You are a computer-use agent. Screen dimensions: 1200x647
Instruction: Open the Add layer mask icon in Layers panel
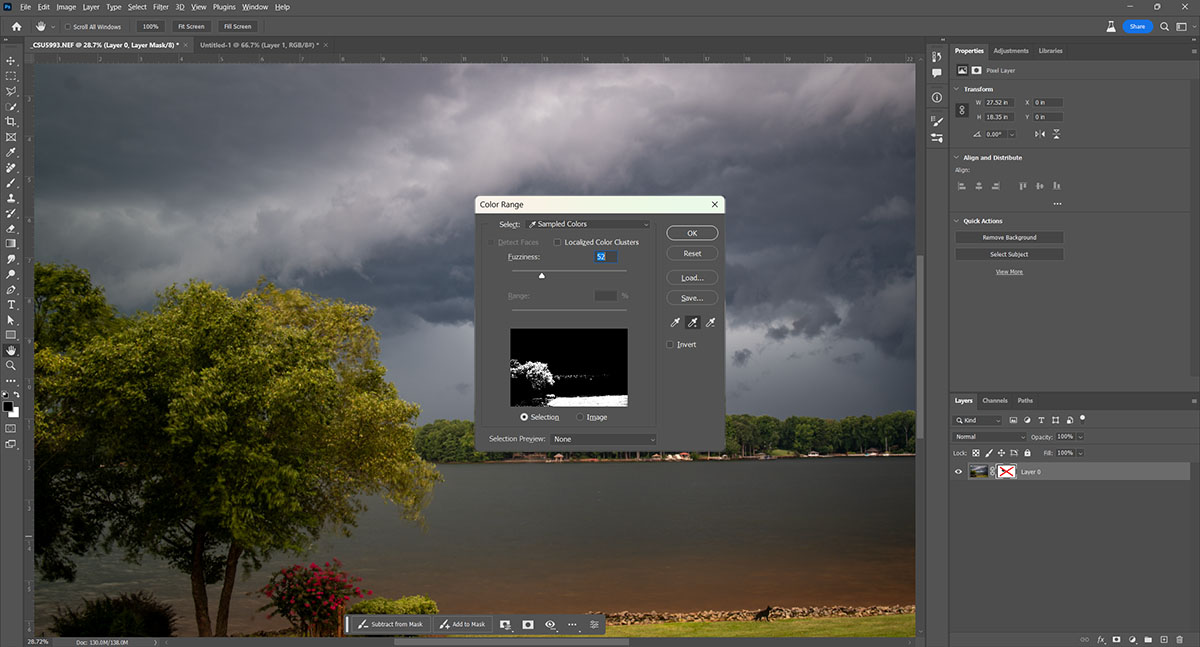pos(1118,639)
